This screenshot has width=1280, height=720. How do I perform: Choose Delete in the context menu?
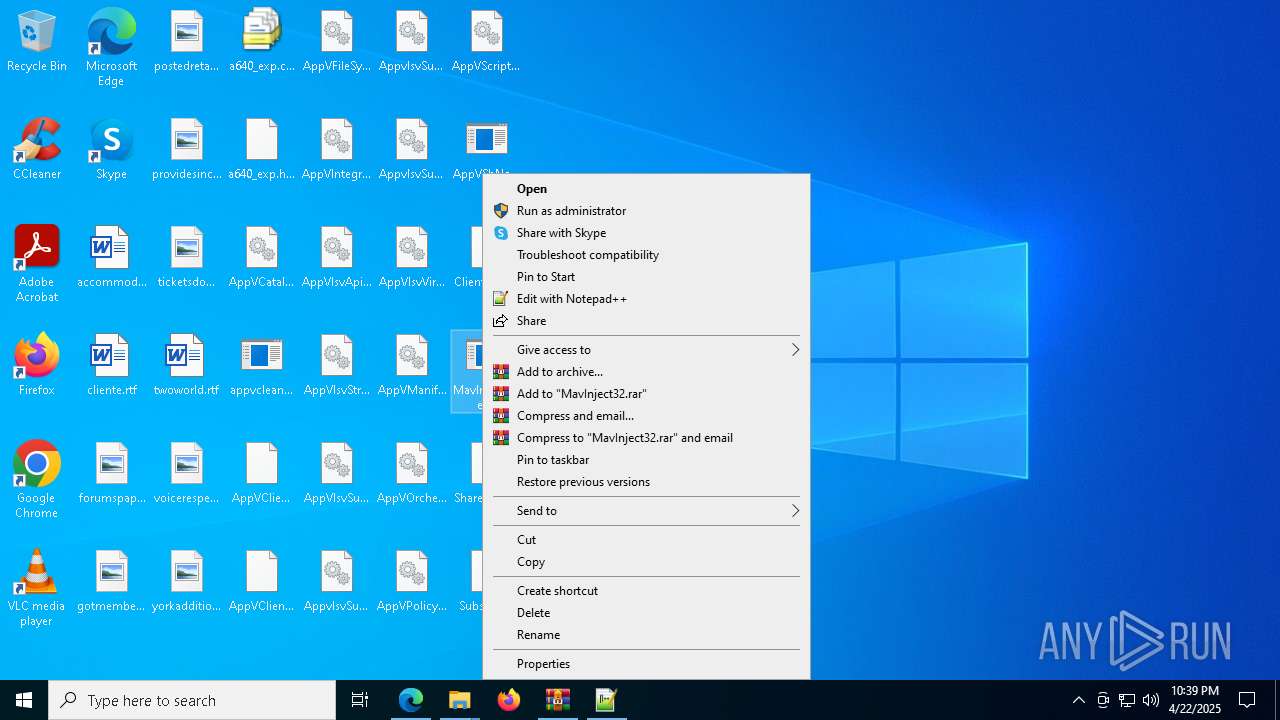646,613
